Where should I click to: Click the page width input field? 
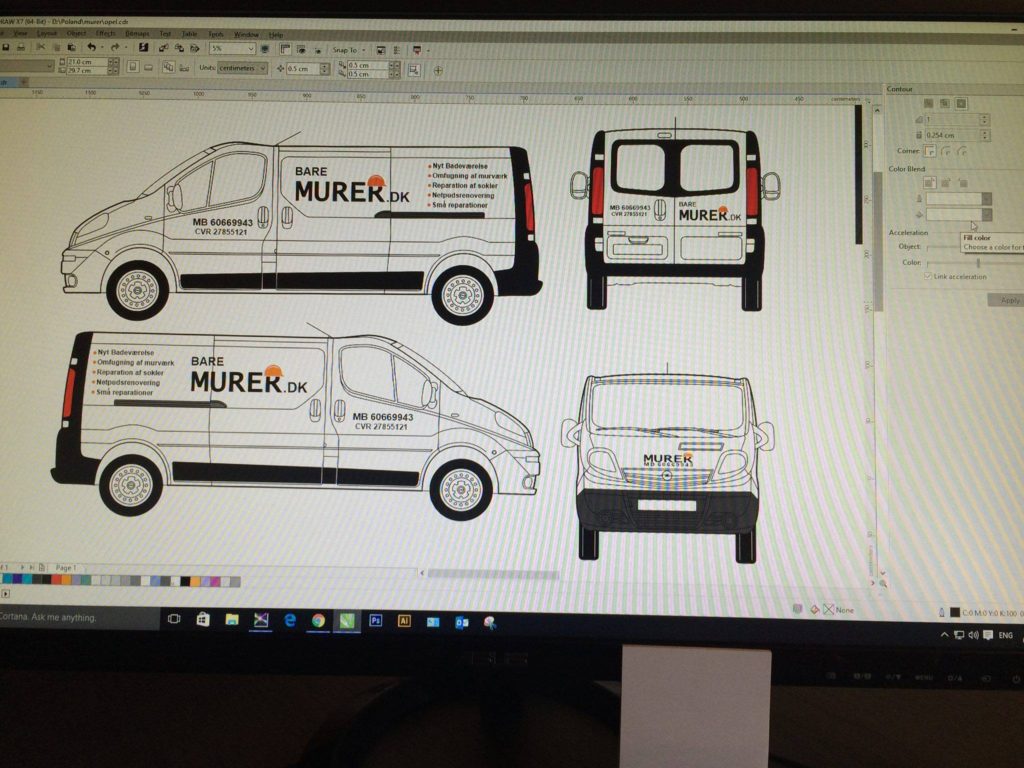(x=86, y=61)
